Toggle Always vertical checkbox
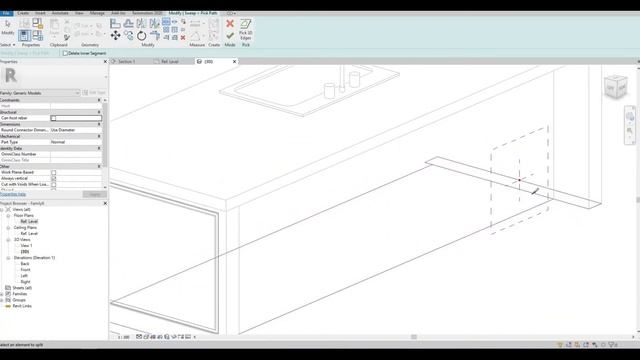The height and width of the screenshot is (360, 640). (53, 178)
